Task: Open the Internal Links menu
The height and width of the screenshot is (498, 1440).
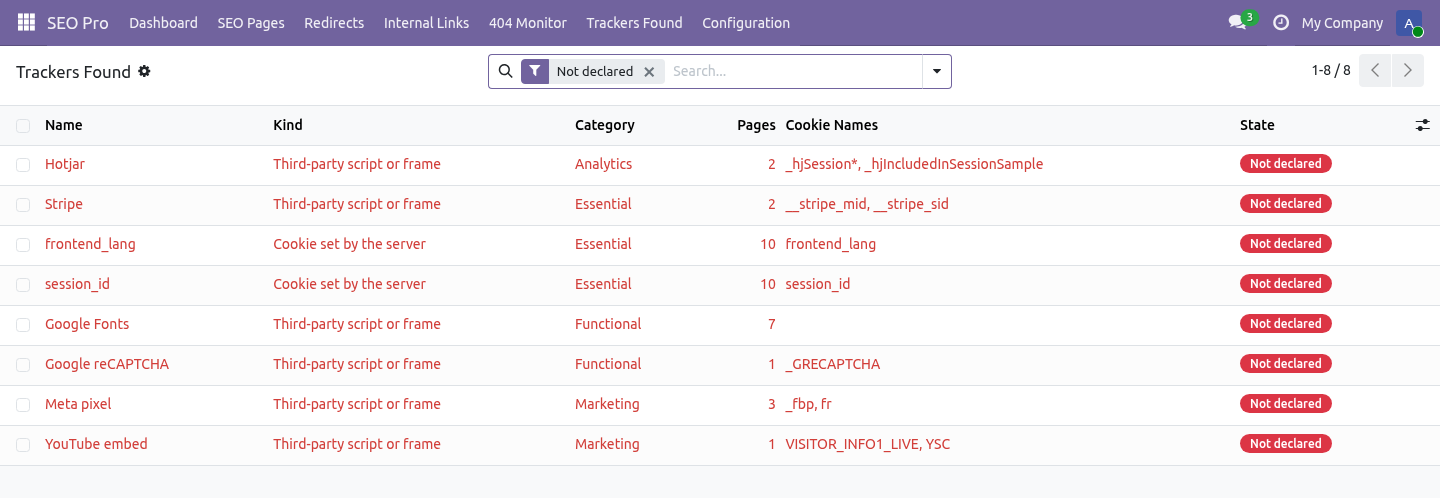Action: click(x=426, y=22)
